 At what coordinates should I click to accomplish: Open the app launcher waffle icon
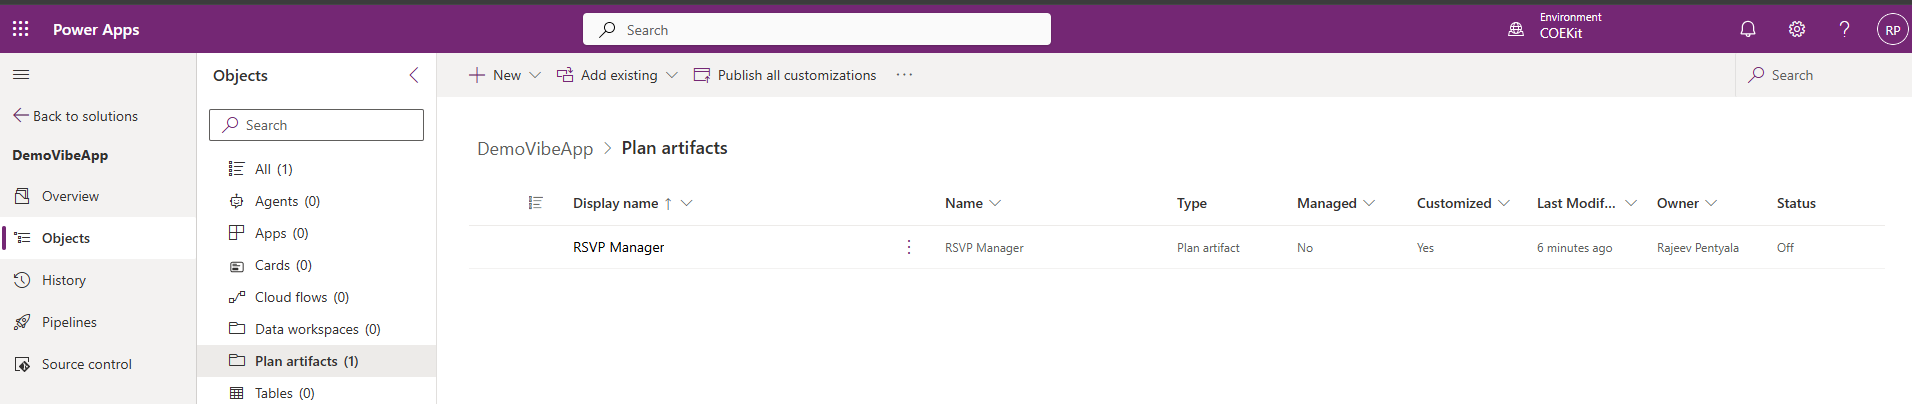point(20,30)
